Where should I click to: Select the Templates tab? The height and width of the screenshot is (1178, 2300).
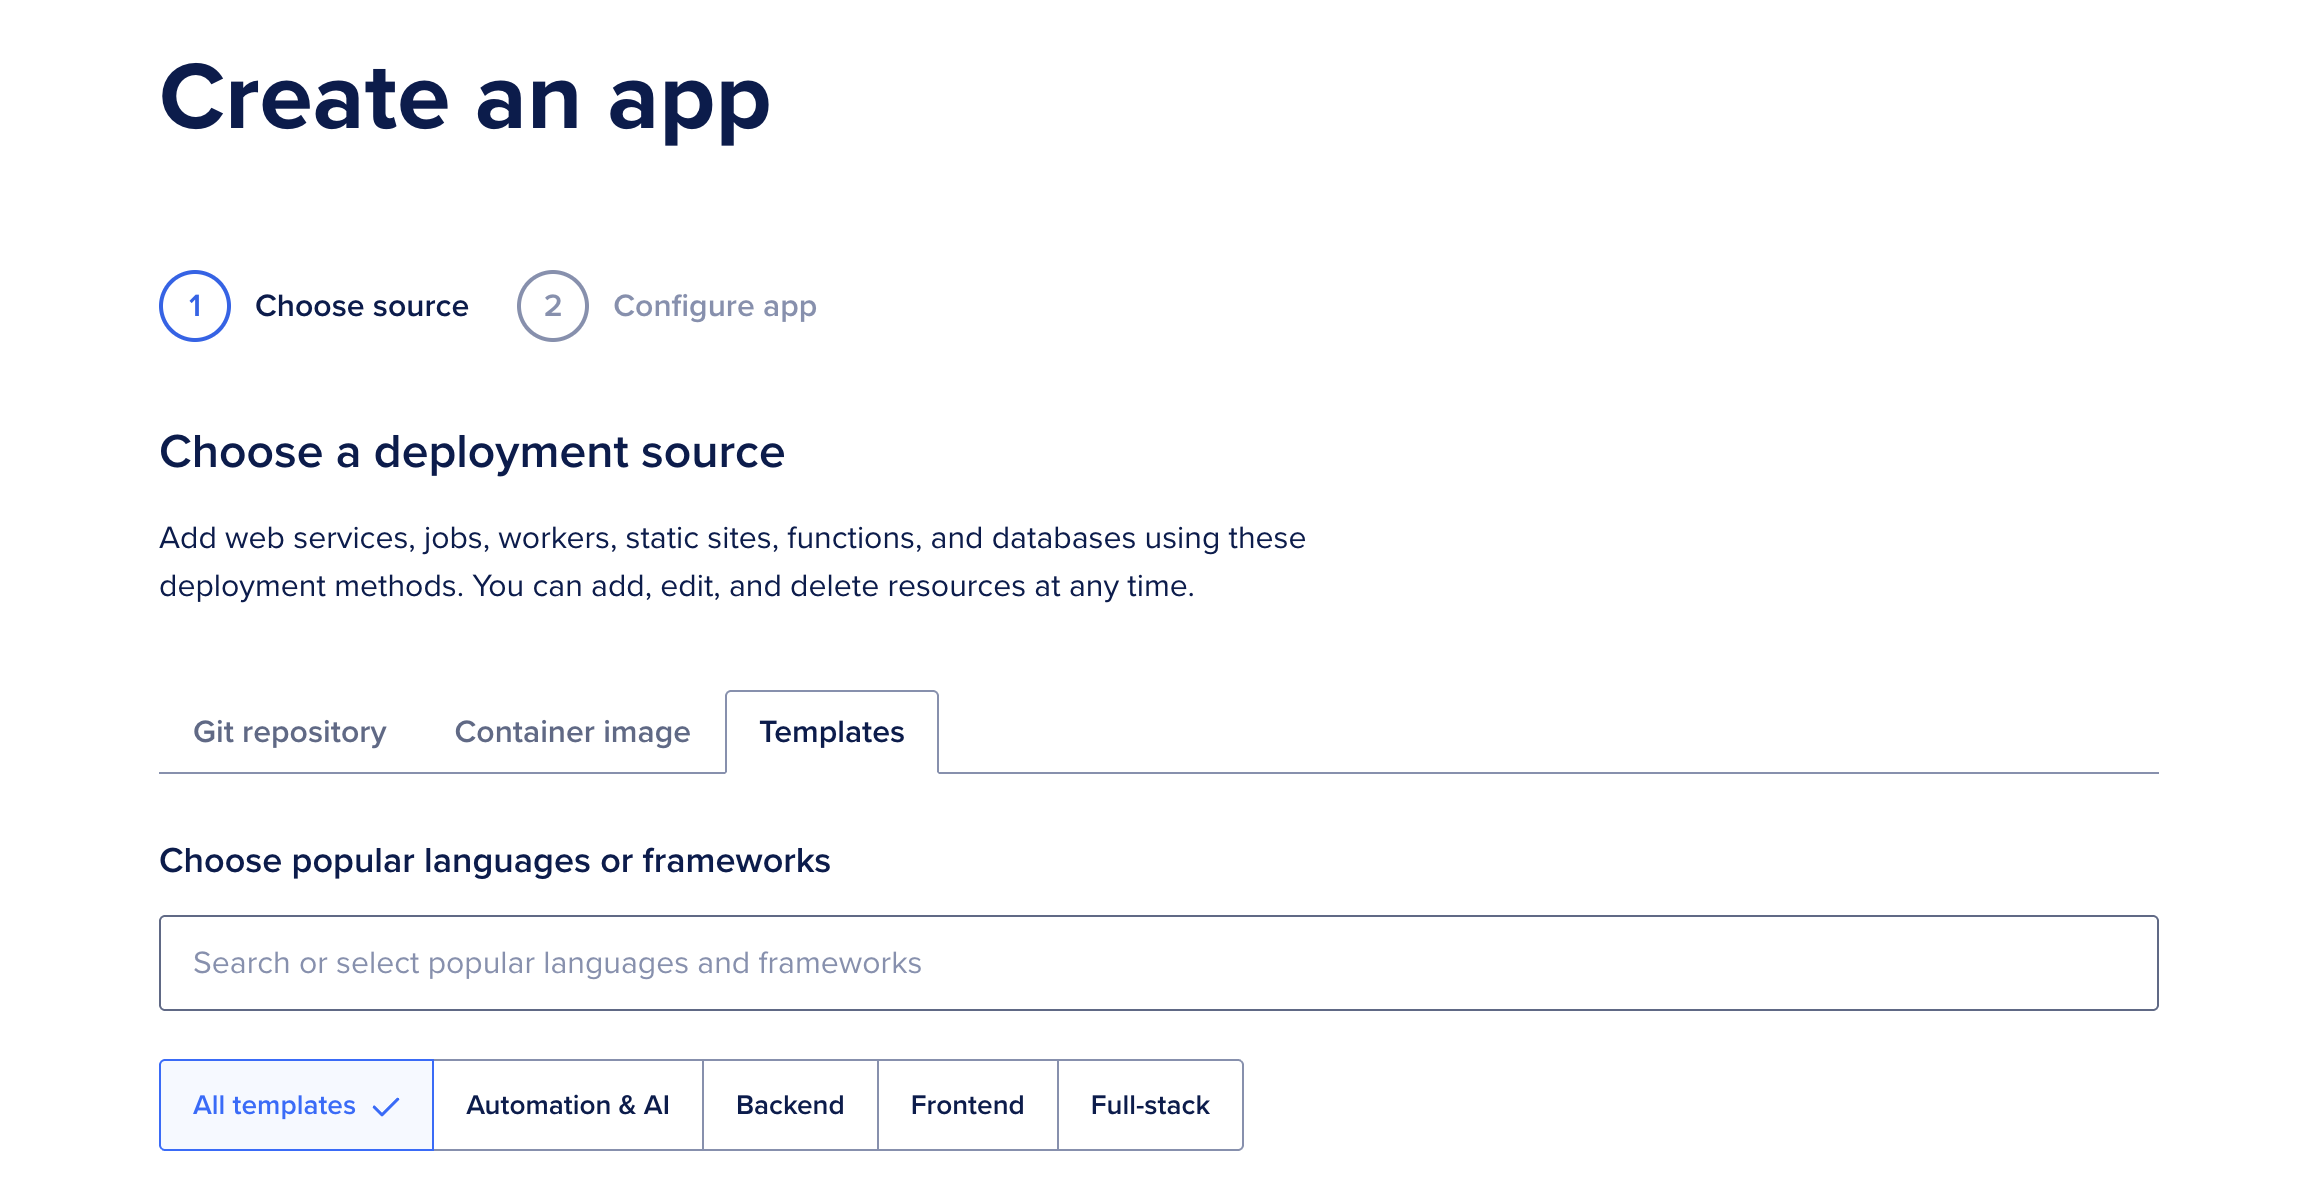832,732
